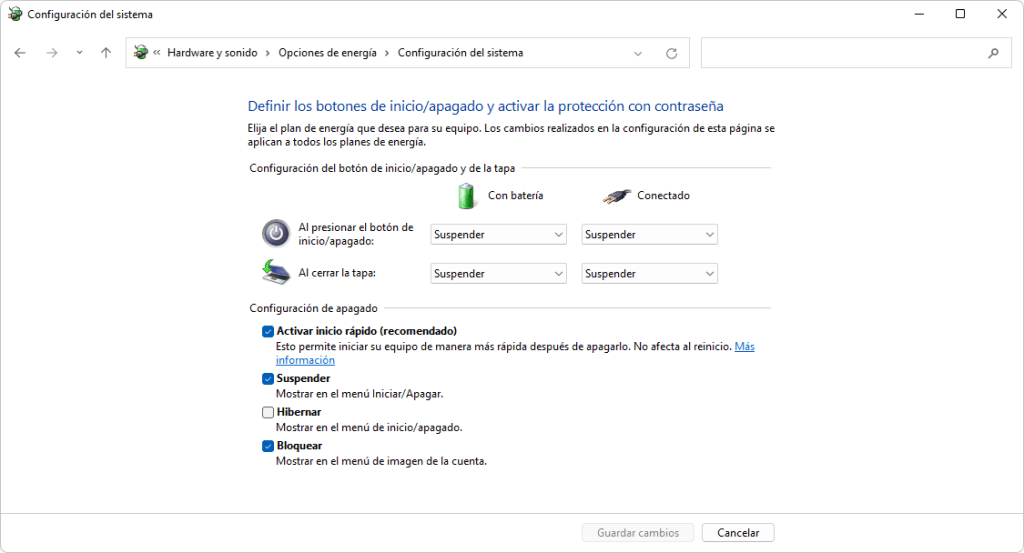Click the Guardar cambios button

(638, 533)
